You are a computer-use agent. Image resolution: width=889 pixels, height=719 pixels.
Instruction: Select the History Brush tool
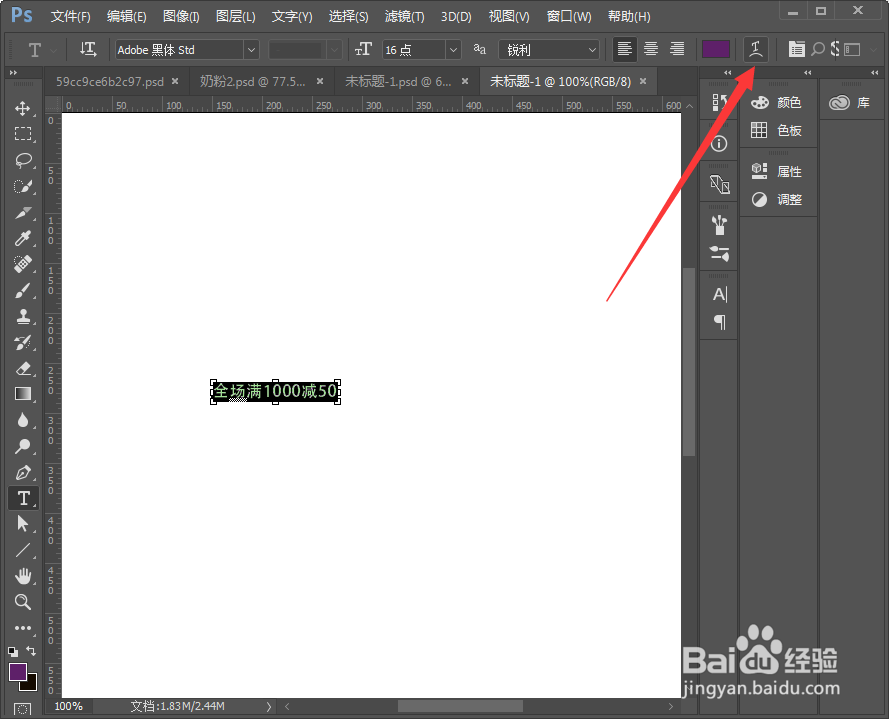coord(23,342)
